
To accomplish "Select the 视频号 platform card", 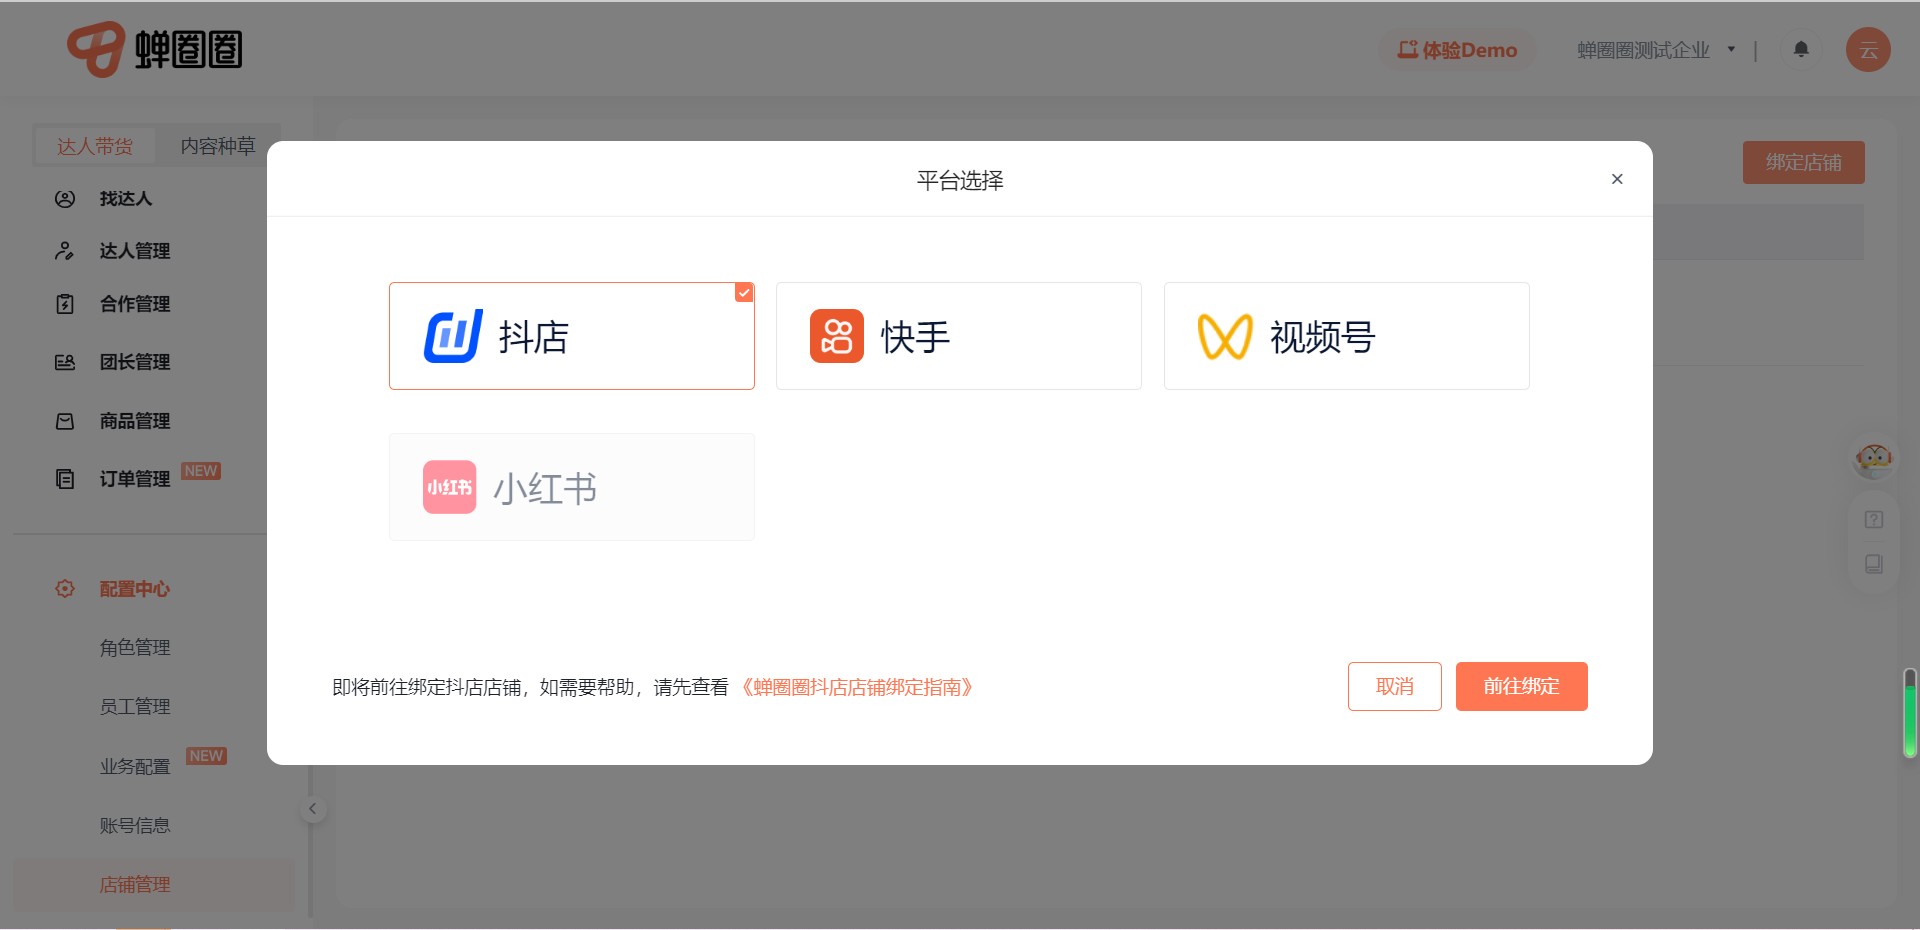I will 1346,336.
